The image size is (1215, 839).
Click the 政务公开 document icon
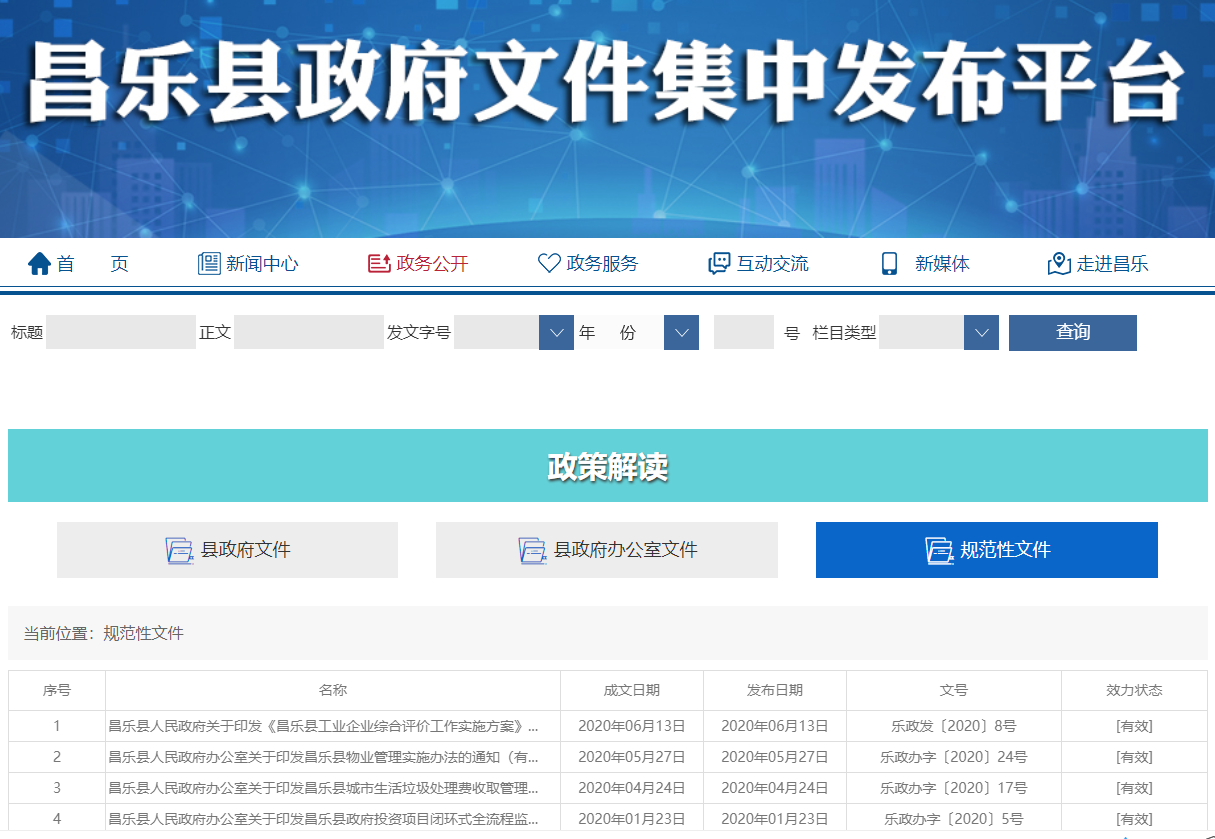[x=379, y=264]
